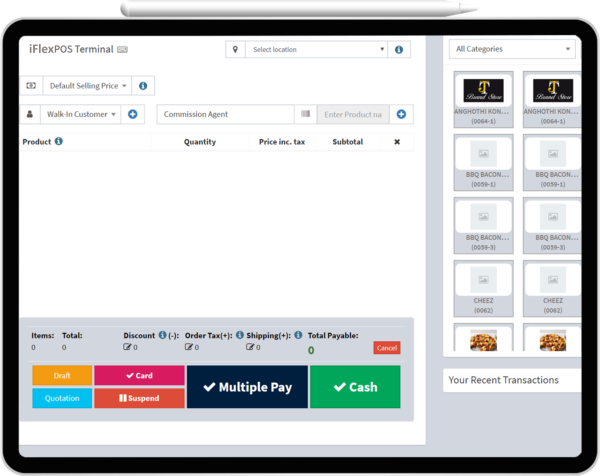Click the Subtotal column header
Screen dimensions: 600x476
point(347,142)
